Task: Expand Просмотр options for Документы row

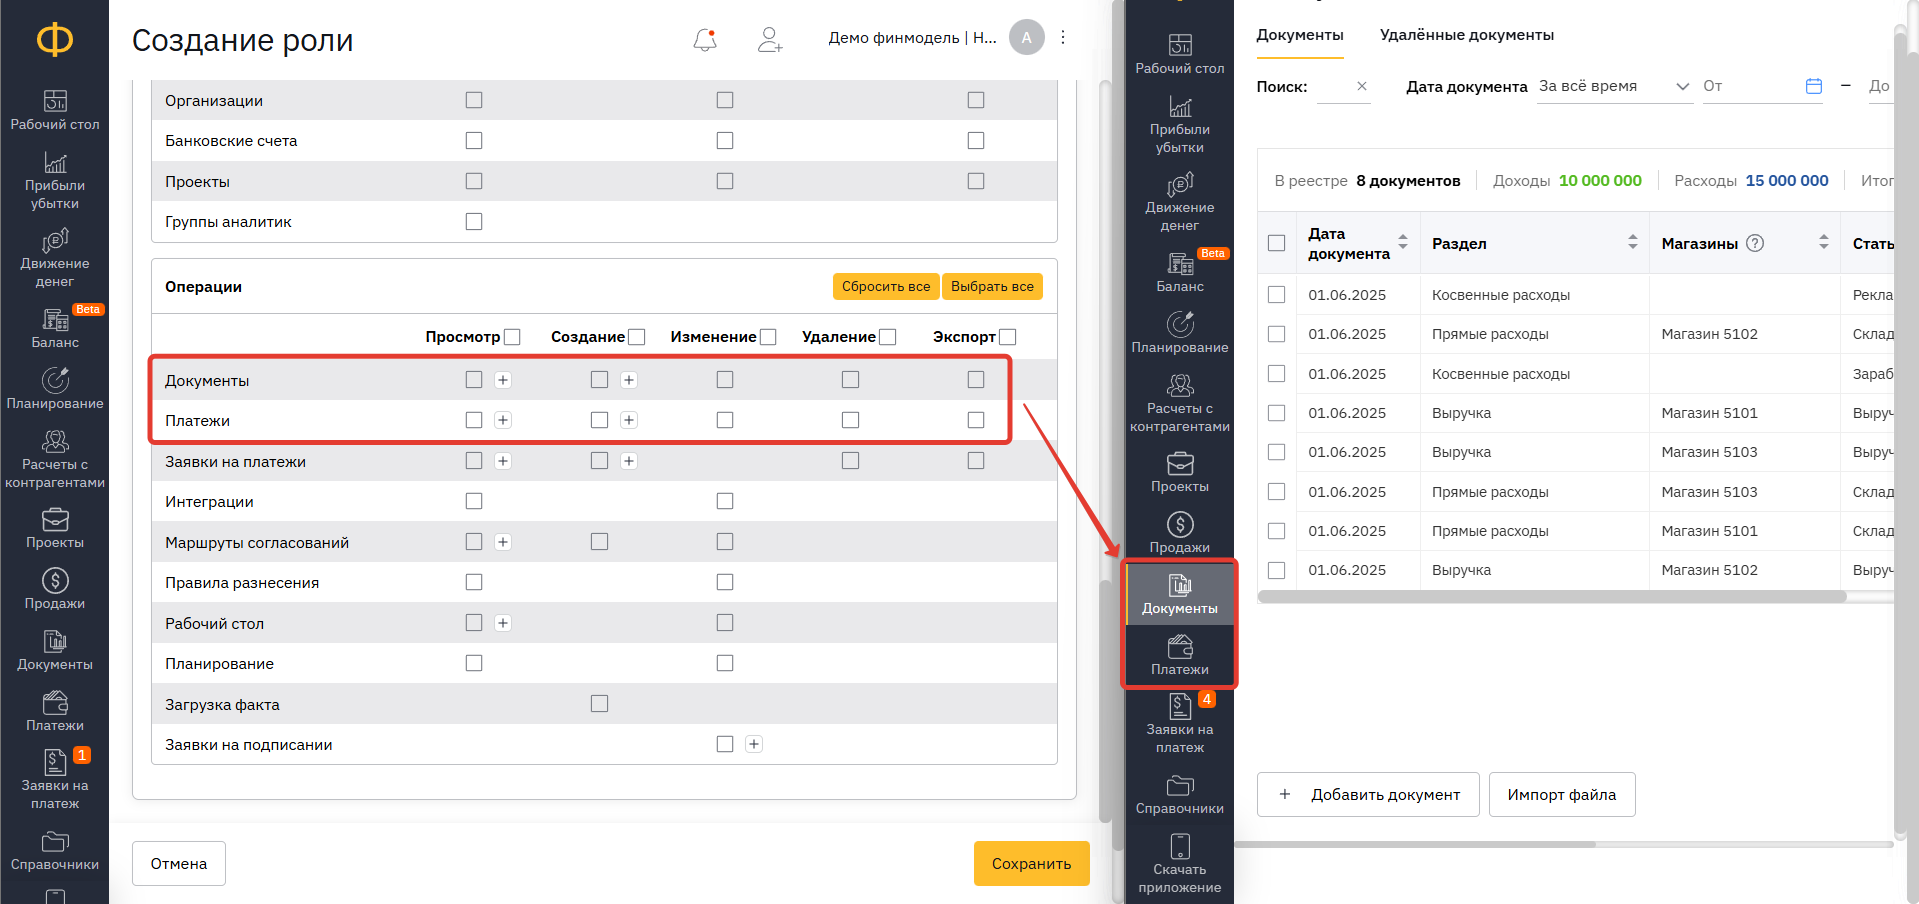Action: 503,380
